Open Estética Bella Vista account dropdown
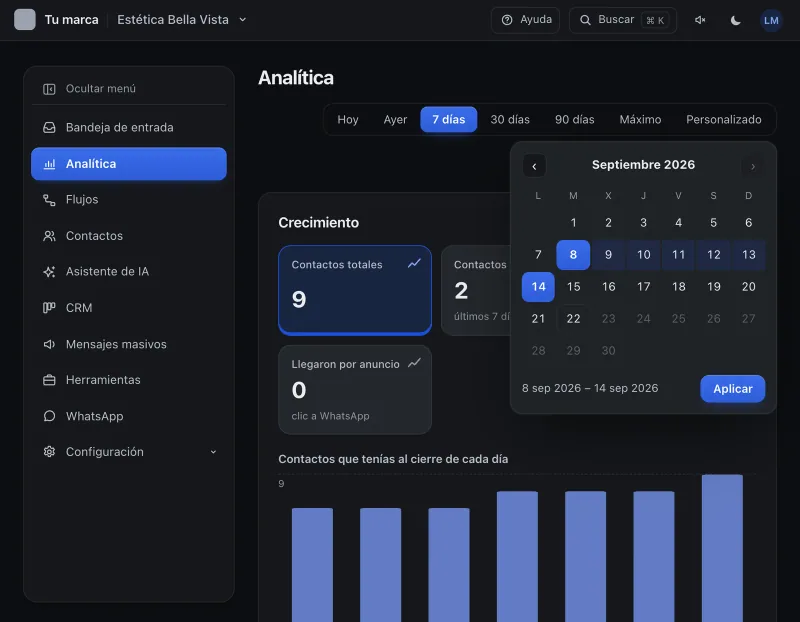The image size is (800, 622). click(182, 20)
